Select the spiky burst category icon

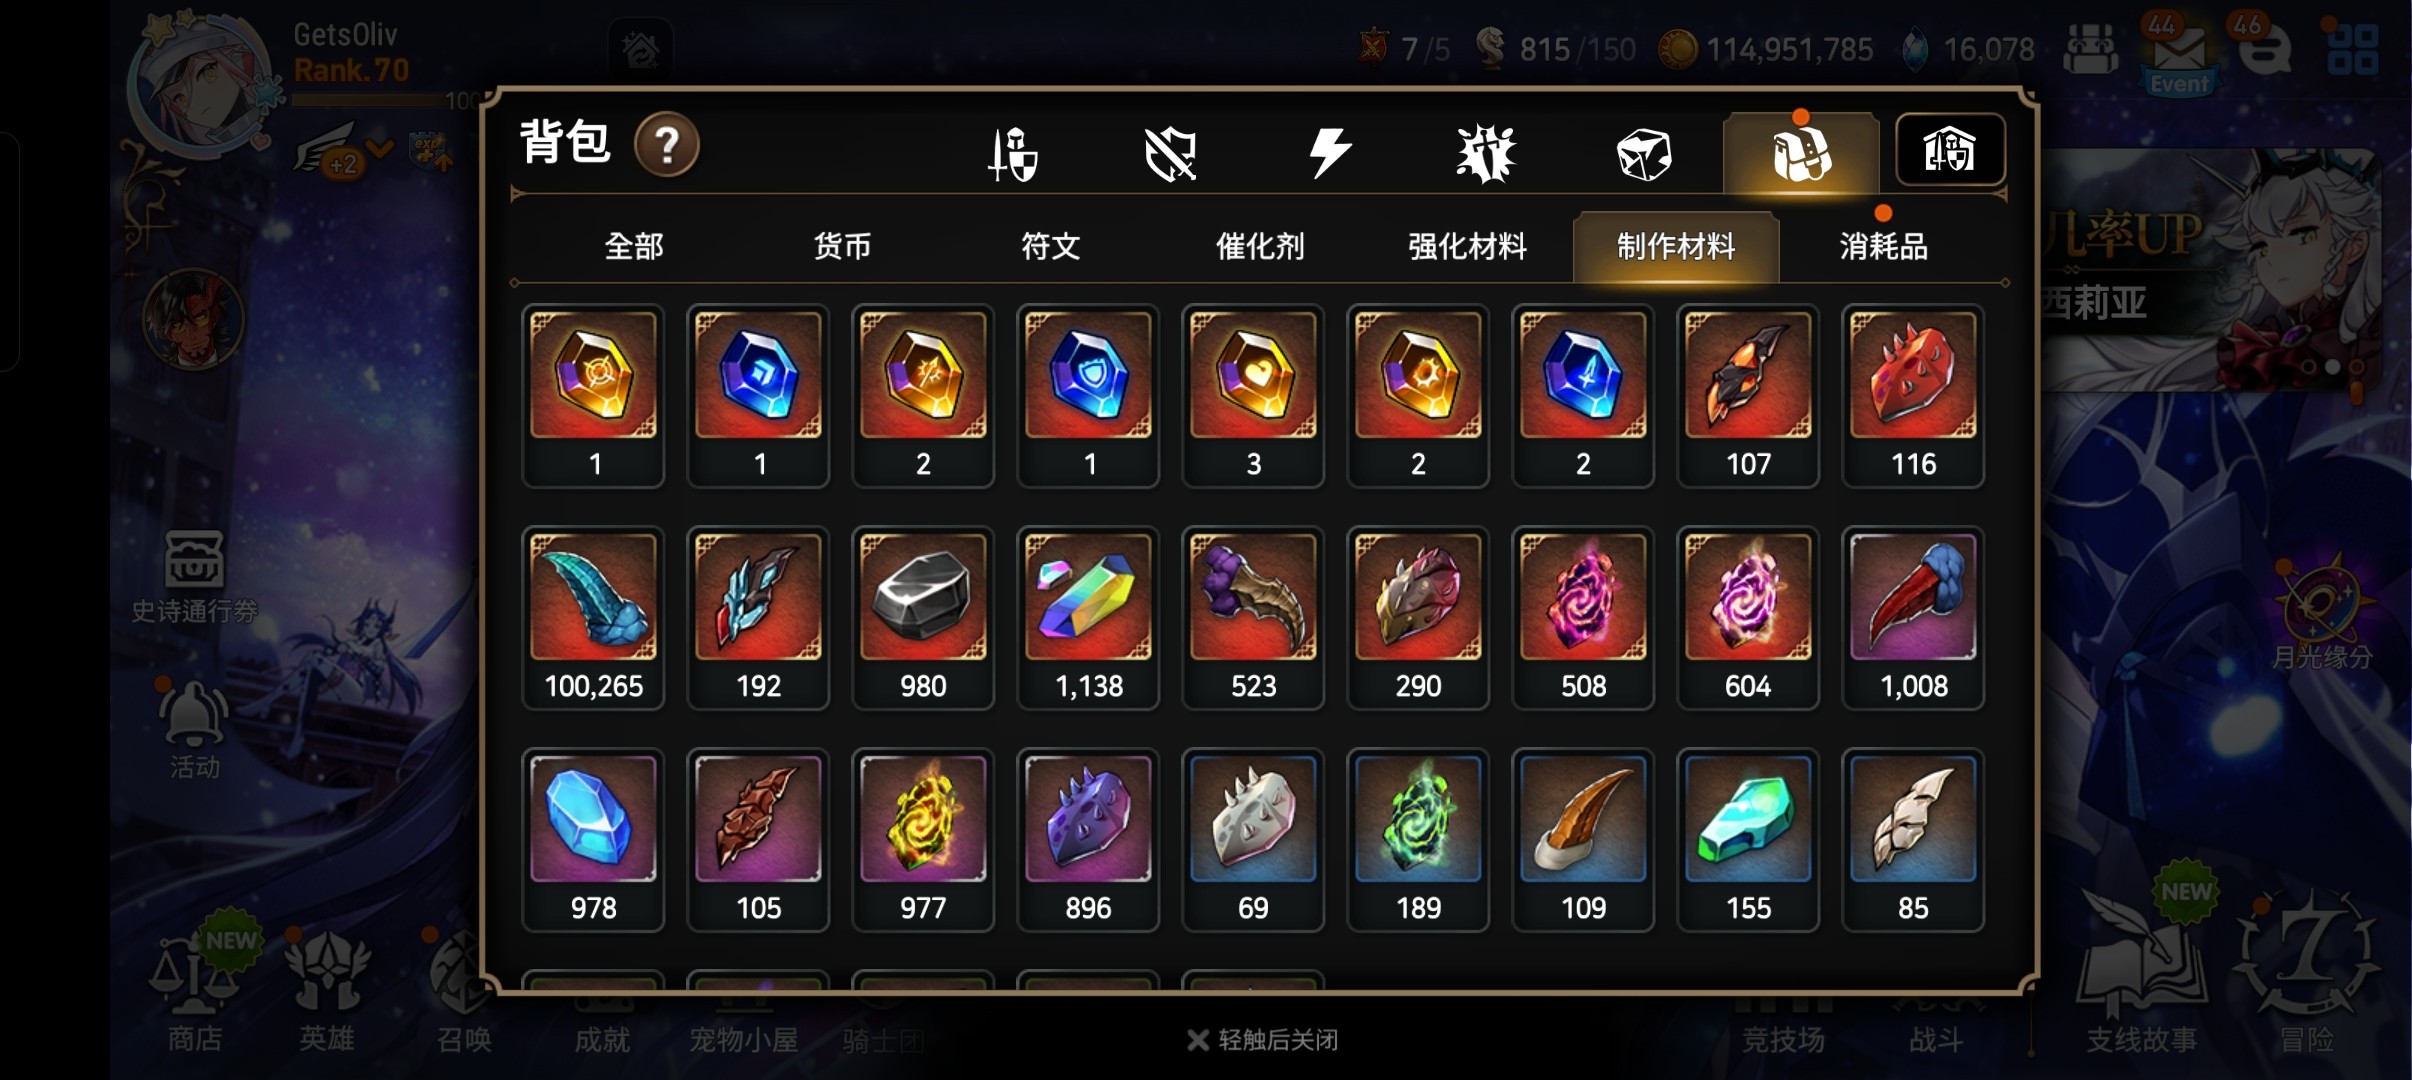pyautogui.click(x=1486, y=155)
